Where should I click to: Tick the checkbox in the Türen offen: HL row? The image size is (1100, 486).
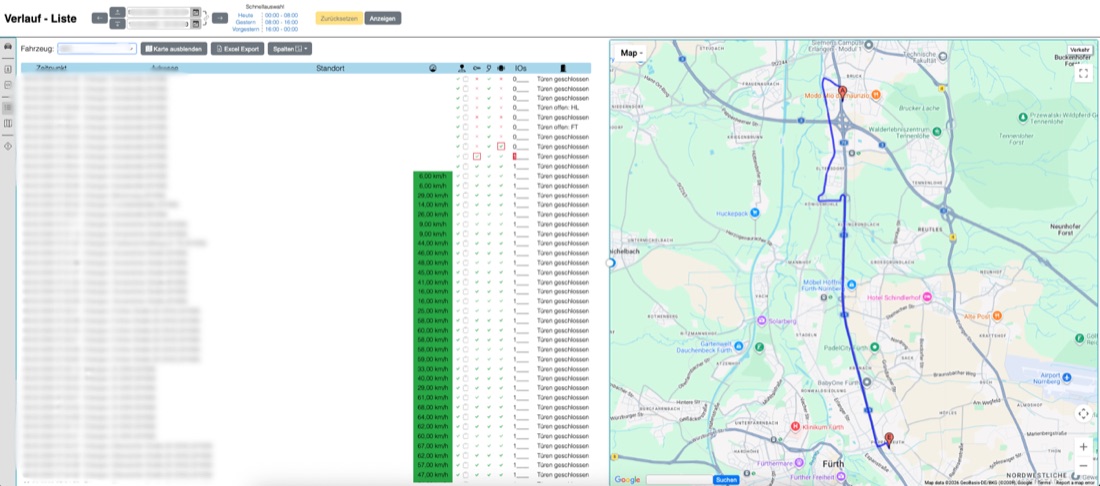[x=466, y=108]
